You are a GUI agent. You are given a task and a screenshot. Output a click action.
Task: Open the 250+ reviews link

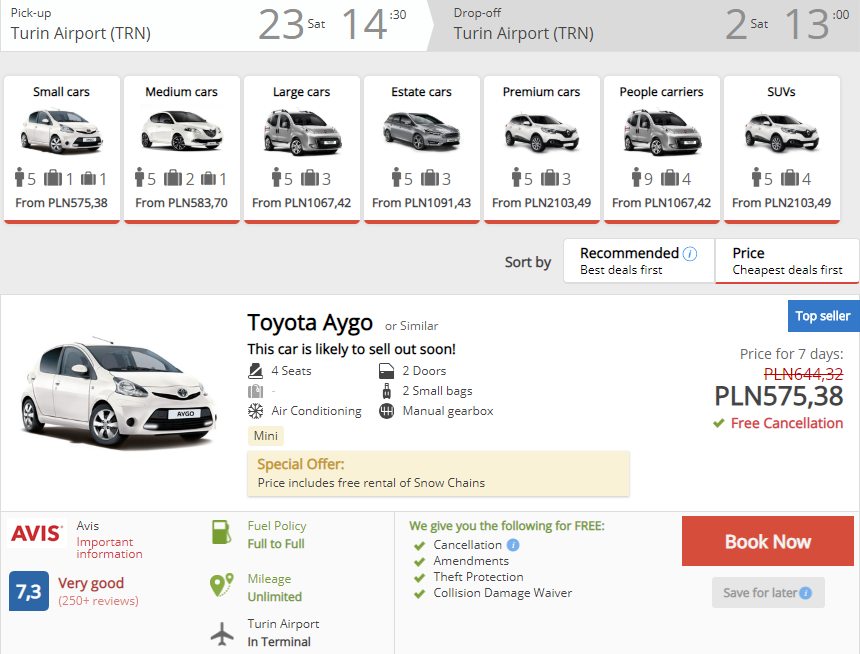point(98,601)
